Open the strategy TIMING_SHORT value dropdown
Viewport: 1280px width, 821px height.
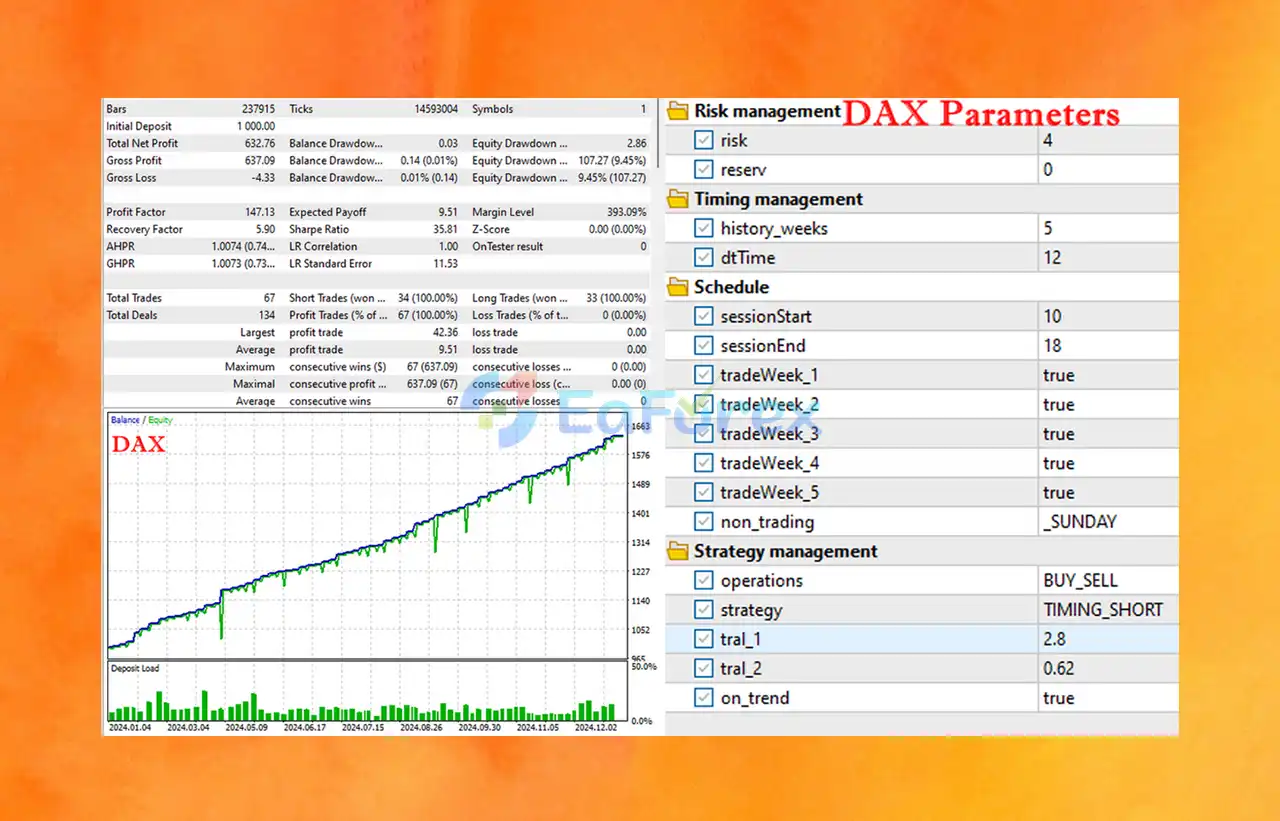pyautogui.click(x=1108, y=610)
